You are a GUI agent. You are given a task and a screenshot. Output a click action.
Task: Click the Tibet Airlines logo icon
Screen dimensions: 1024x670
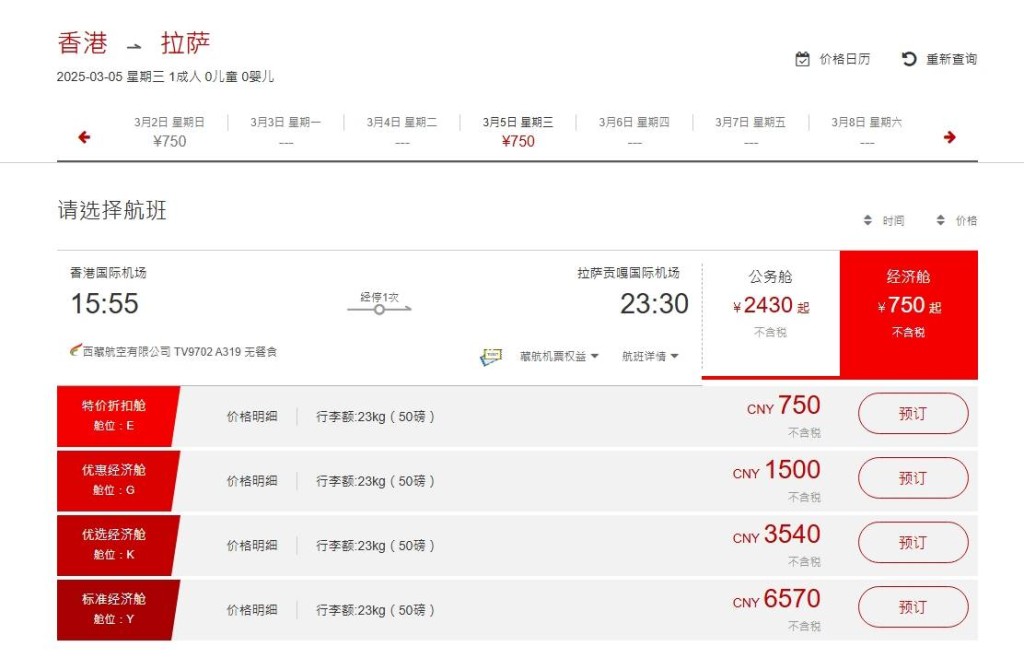click(76, 350)
